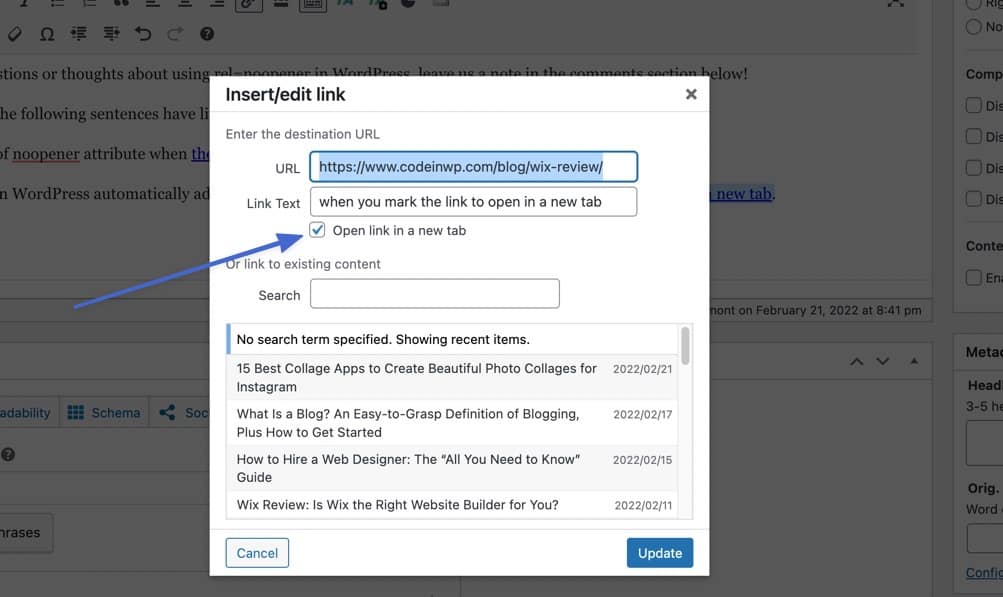Screen dimensions: 1003x597
Task: Switch to the Readability tab
Action: pos(25,412)
